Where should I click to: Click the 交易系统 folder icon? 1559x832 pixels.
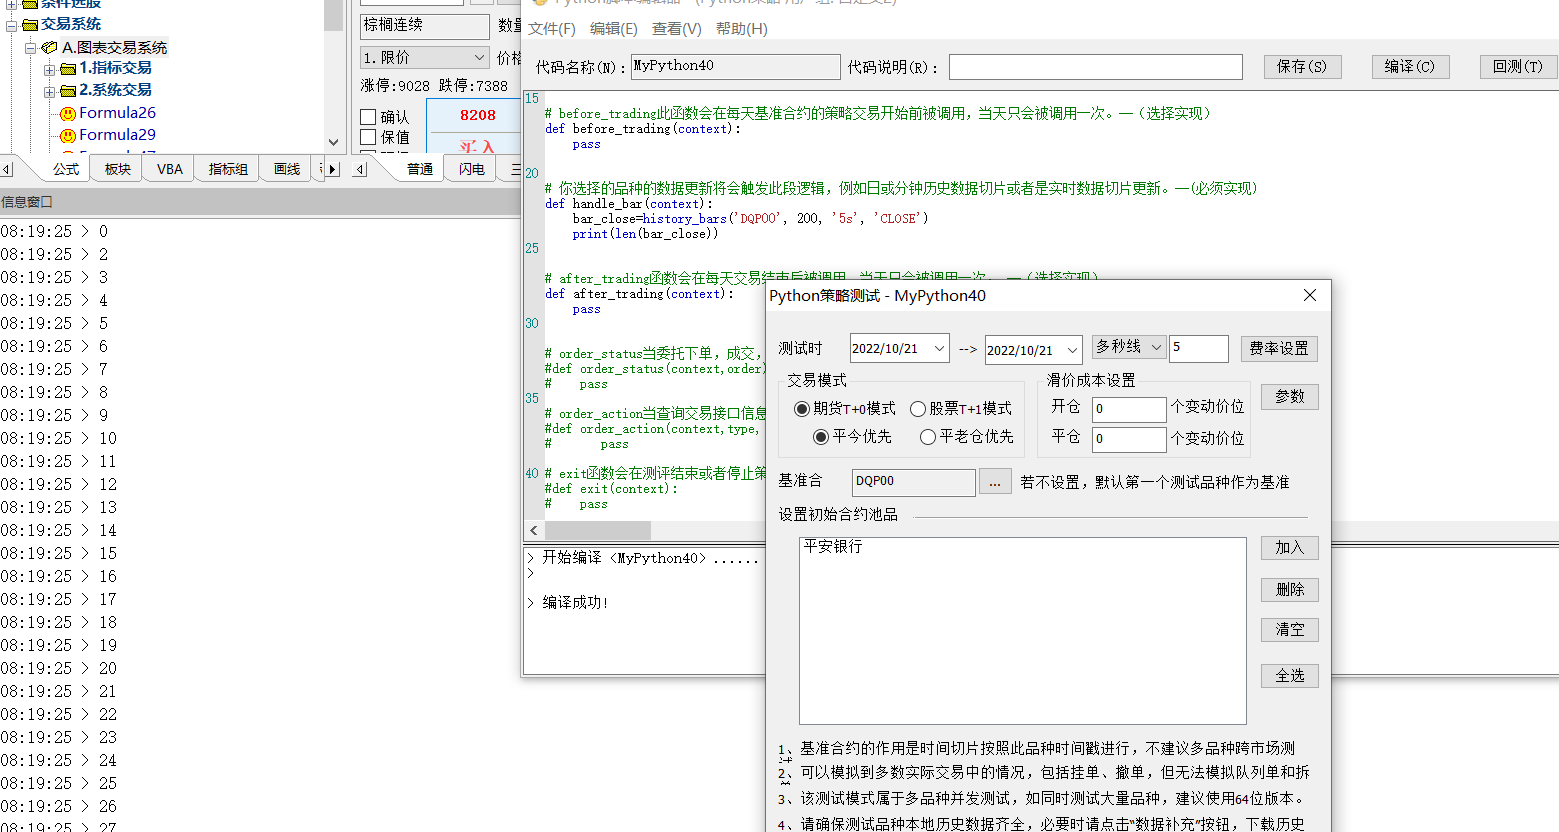[30, 25]
